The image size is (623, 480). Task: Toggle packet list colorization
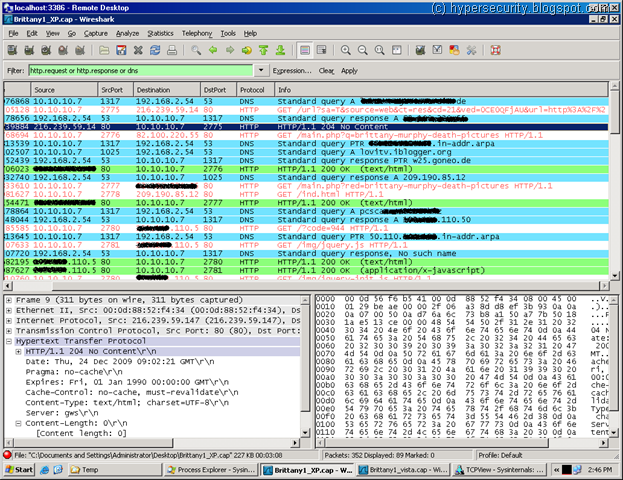tap(305, 50)
